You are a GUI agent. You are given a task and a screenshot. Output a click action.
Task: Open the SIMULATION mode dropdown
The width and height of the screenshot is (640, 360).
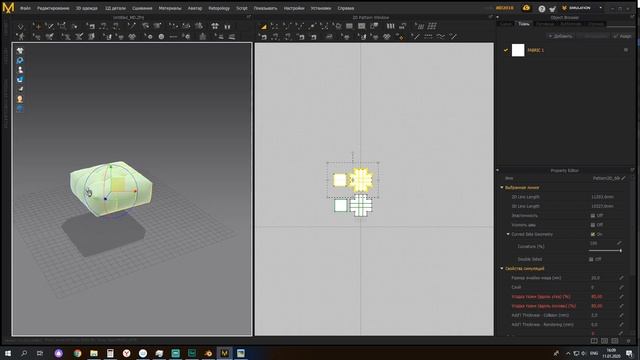600,8
